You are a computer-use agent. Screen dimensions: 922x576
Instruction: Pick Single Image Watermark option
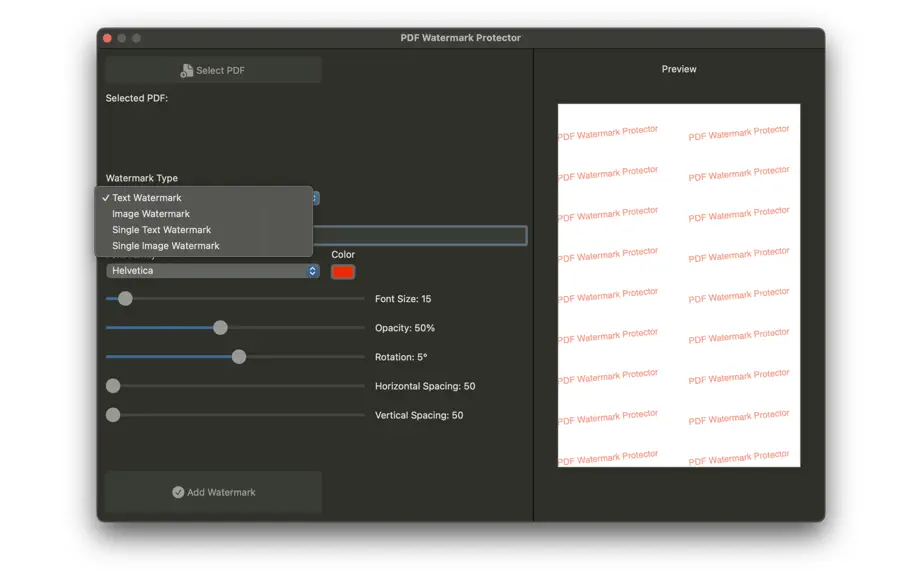click(203, 246)
